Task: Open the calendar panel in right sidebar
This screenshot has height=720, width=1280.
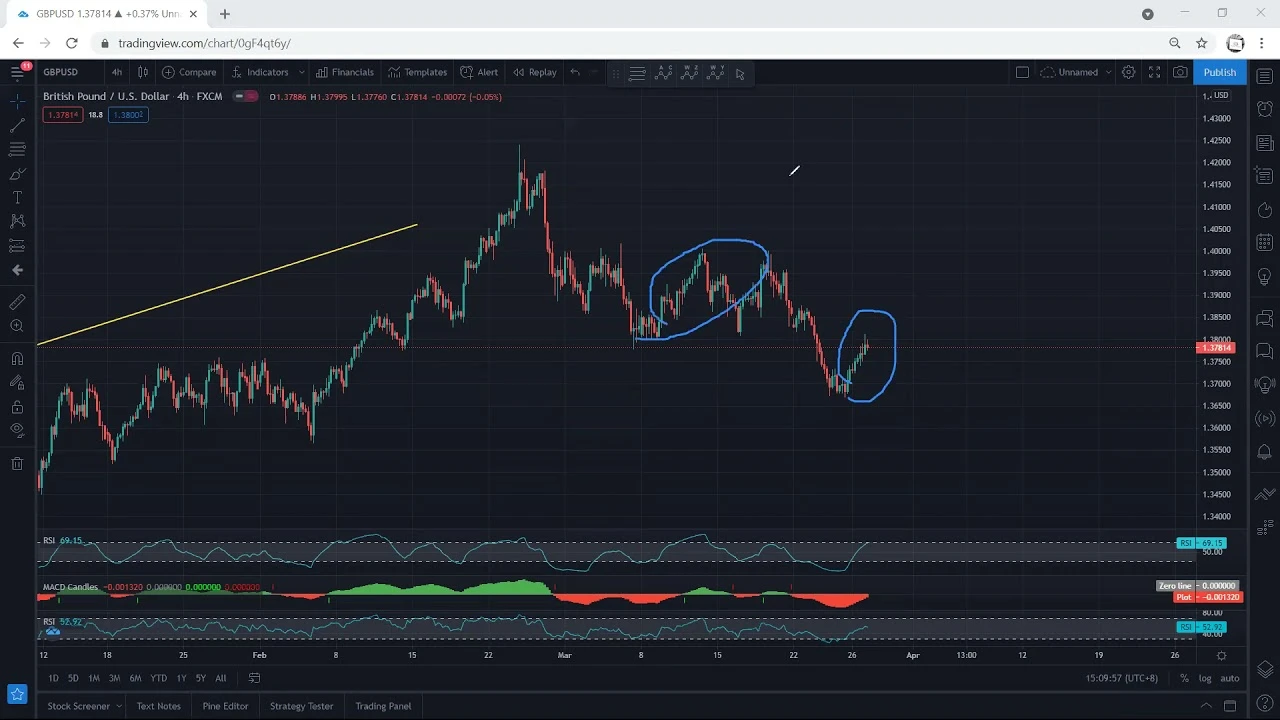Action: click(x=1264, y=242)
